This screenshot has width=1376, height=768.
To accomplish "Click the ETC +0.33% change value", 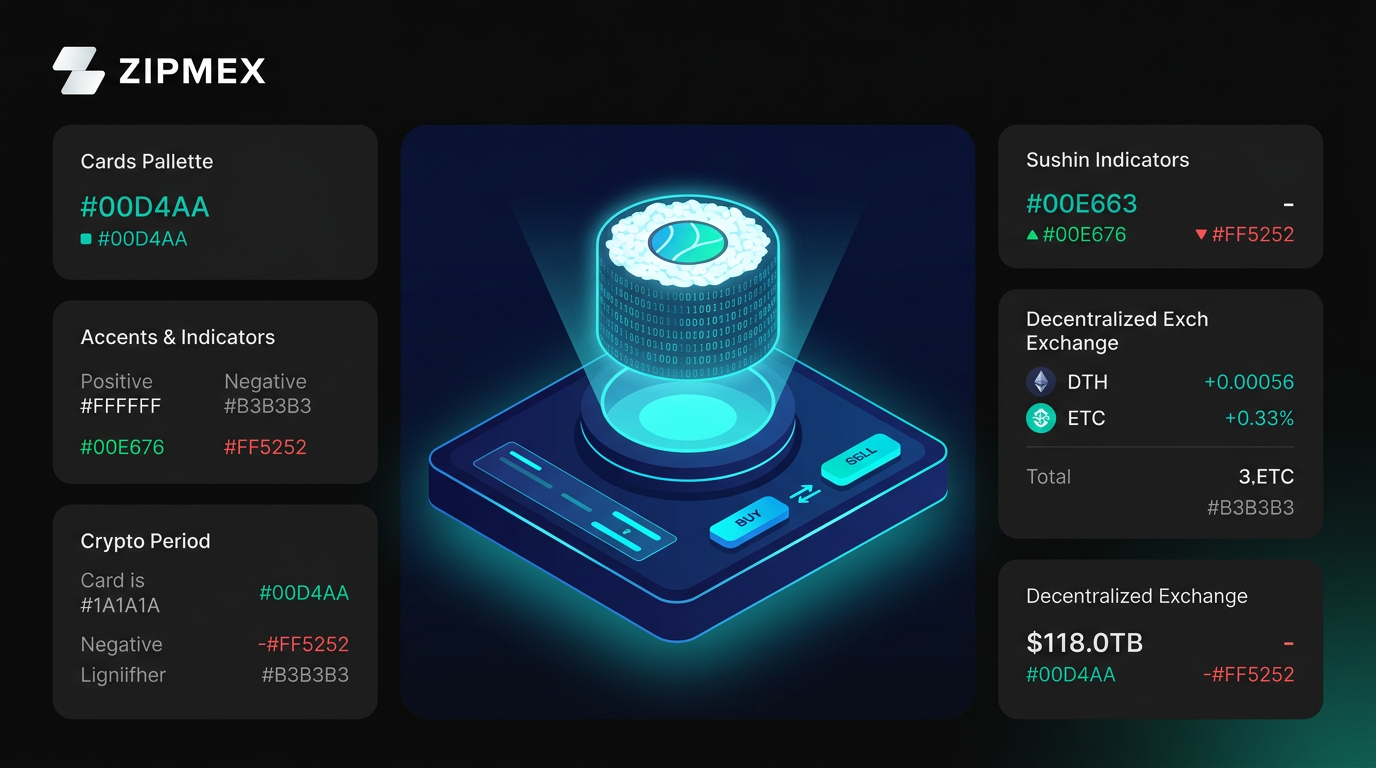I will [x=1259, y=418].
